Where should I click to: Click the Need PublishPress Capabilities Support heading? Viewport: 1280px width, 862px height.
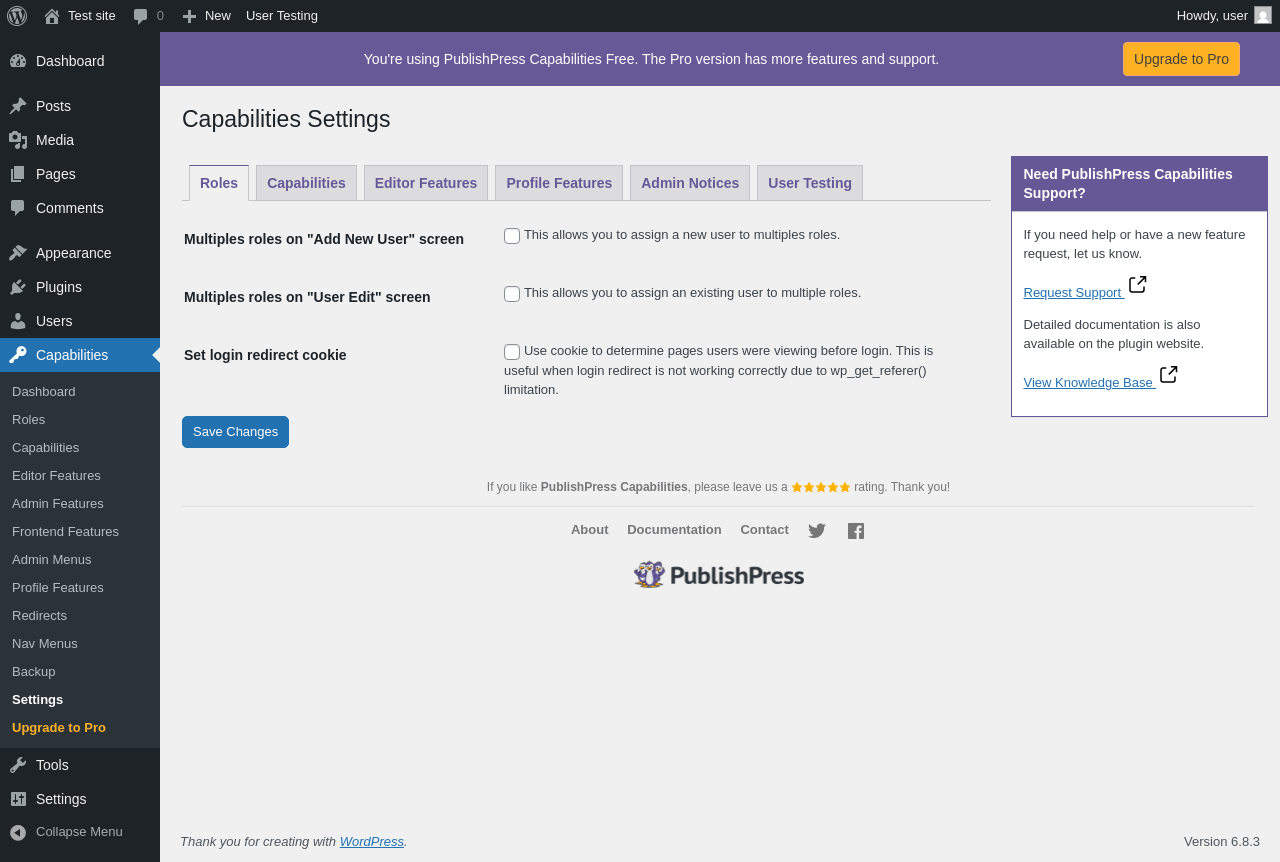click(x=1139, y=184)
